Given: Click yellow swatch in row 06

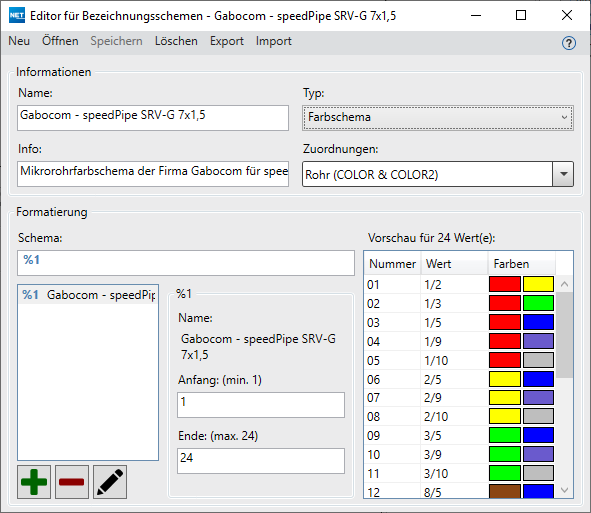Looking at the screenshot, I should tap(505, 379).
